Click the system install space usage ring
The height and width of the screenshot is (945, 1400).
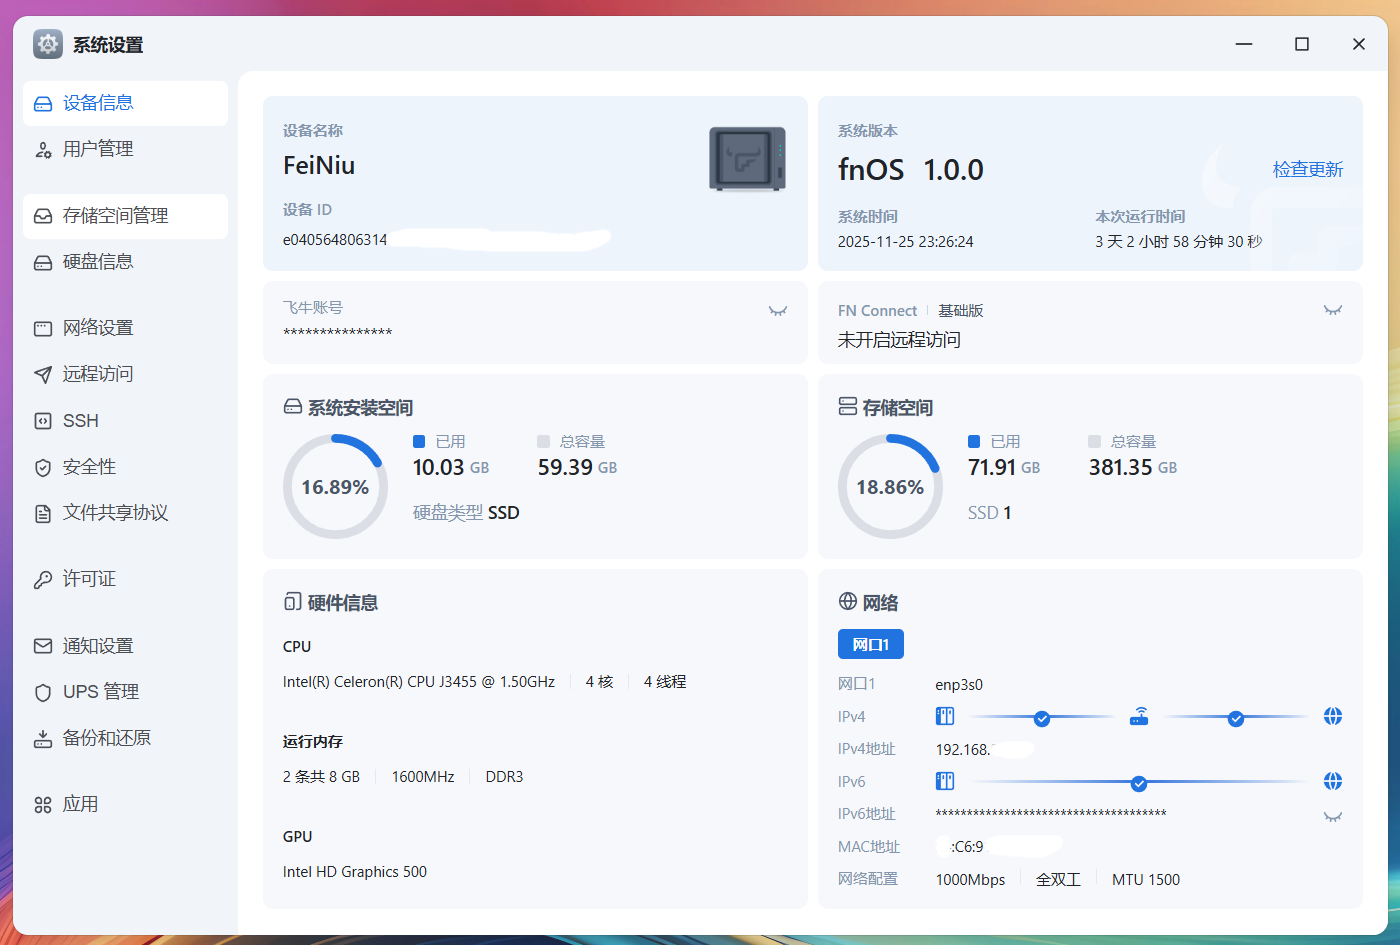(x=335, y=487)
